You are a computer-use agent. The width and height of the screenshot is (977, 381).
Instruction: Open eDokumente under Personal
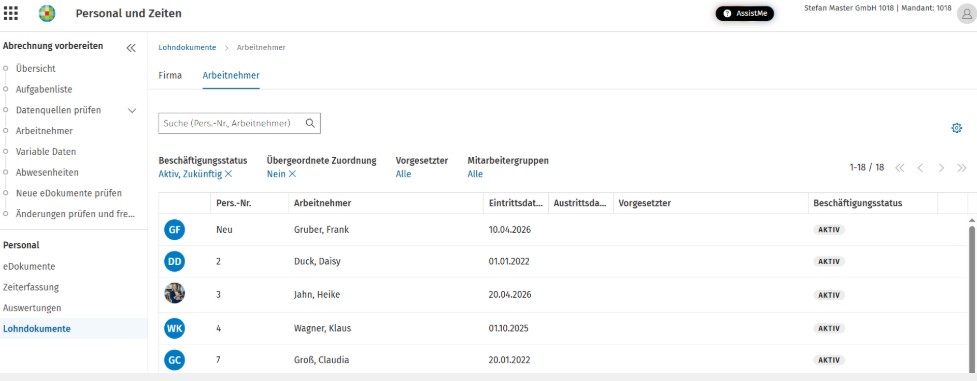coord(29,266)
